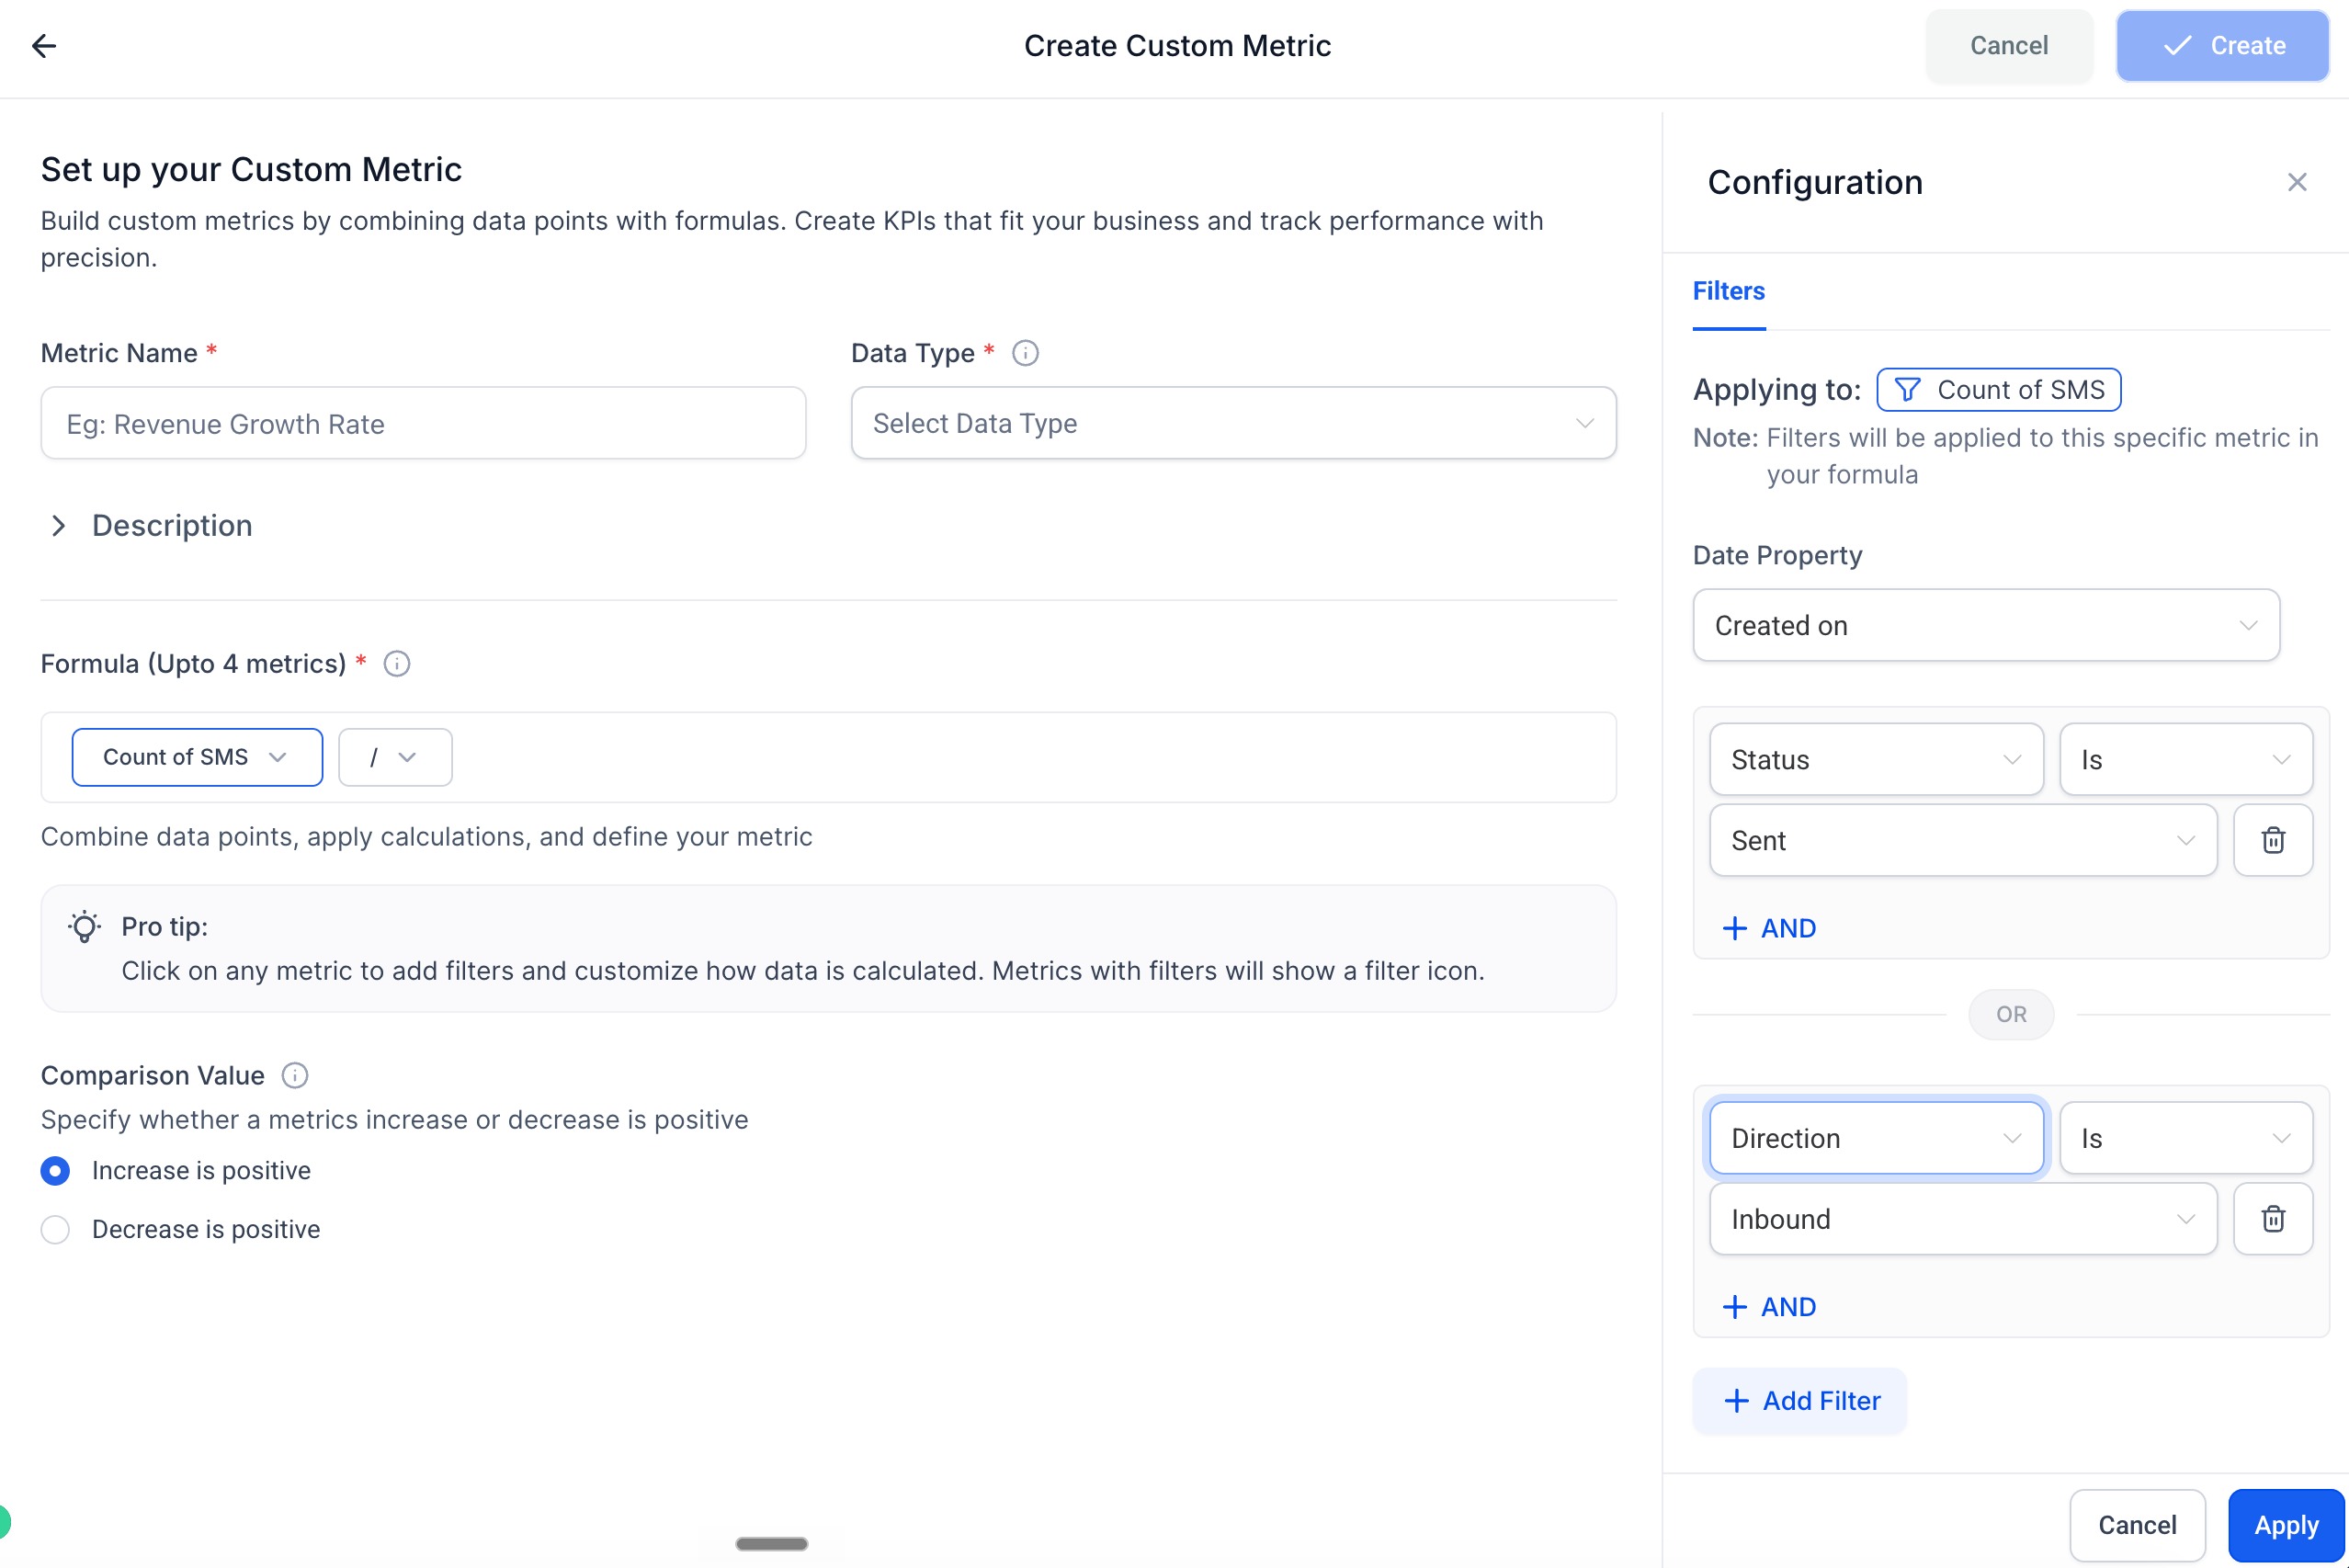This screenshot has width=2349, height=1568.
Task: Click Add Filter button
Action: (x=1800, y=1402)
